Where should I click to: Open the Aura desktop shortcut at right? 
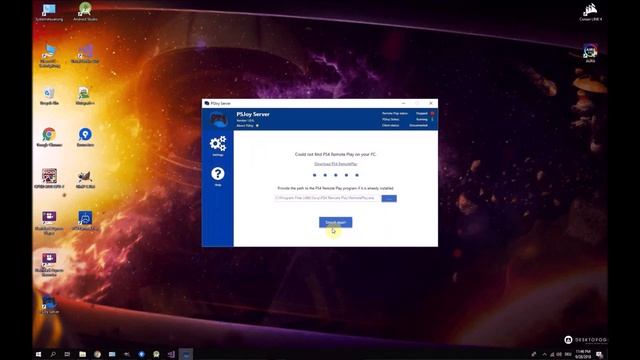(x=590, y=53)
